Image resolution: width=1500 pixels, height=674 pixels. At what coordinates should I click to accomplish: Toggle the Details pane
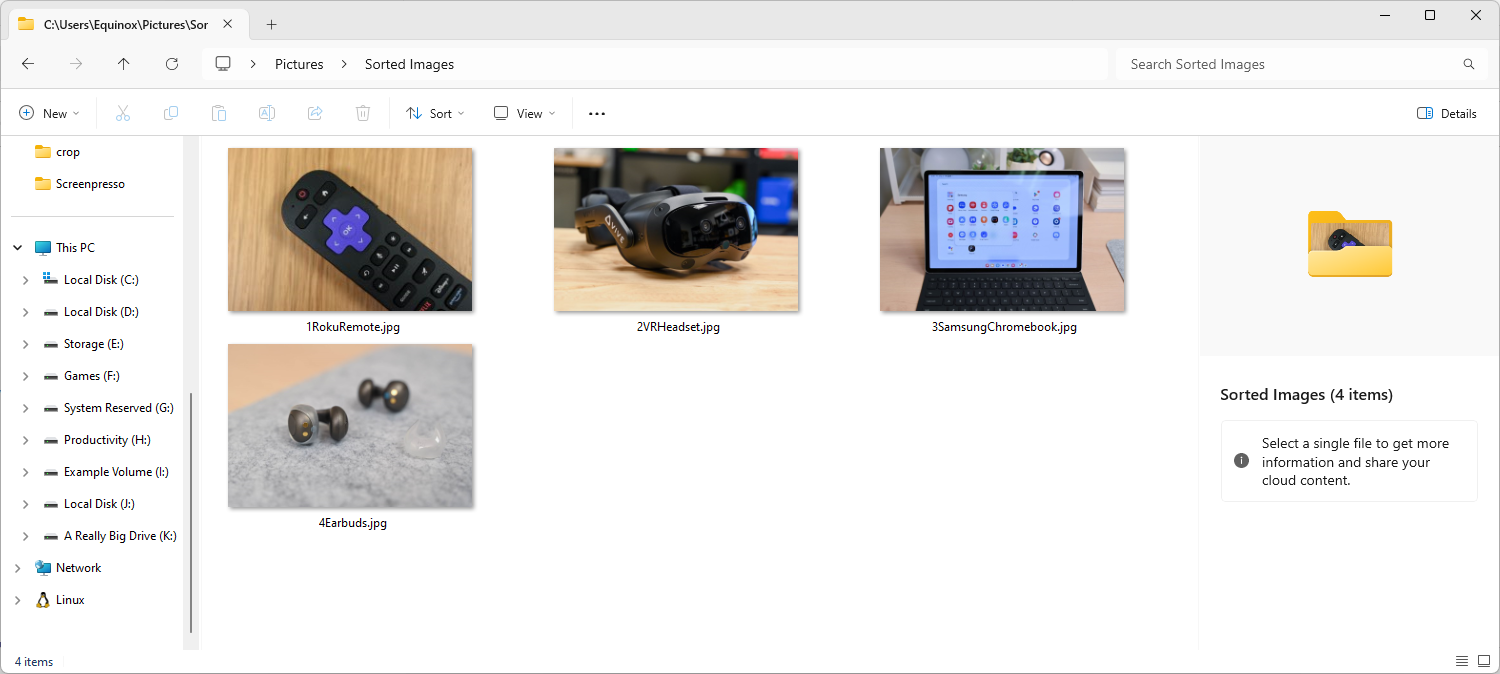(1447, 114)
